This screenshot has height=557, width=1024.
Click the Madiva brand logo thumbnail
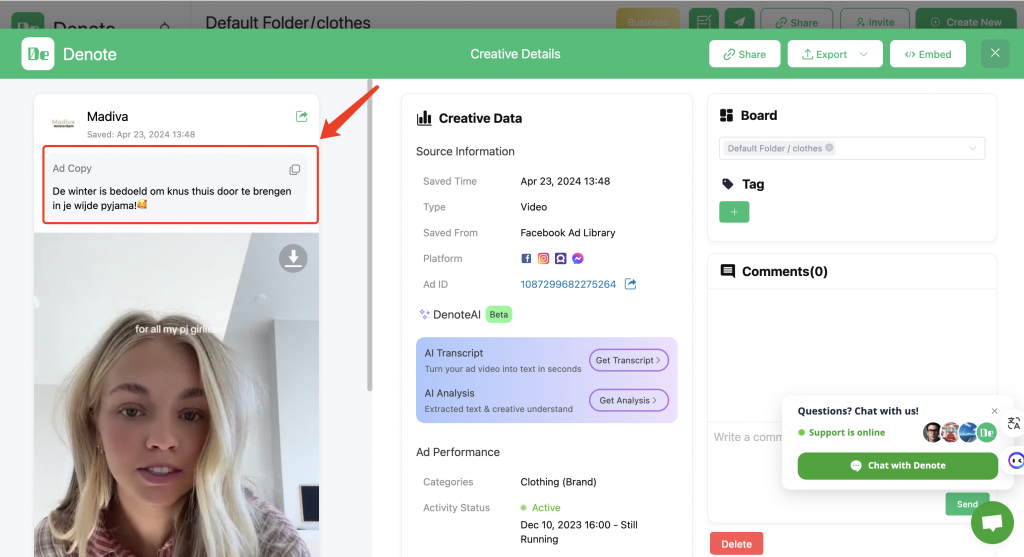(x=63, y=123)
